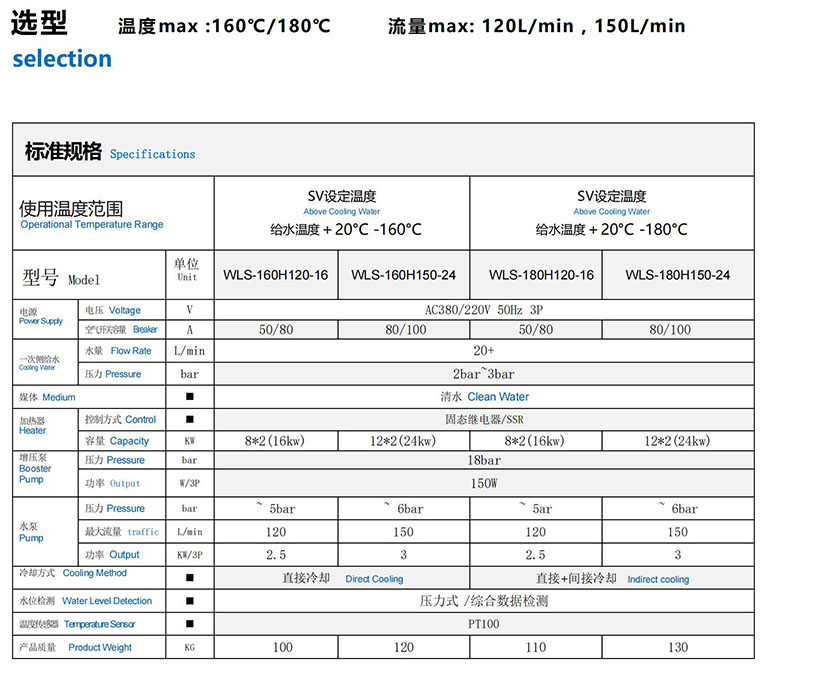
Task: Click the PT100 temperature sensor value
Action: click(x=483, y=624)
